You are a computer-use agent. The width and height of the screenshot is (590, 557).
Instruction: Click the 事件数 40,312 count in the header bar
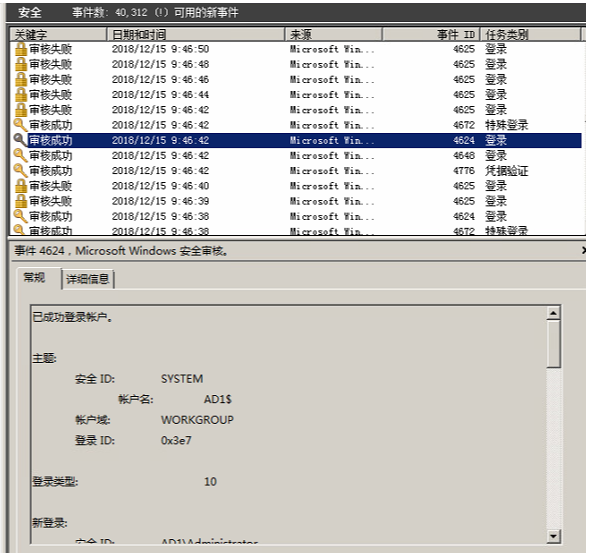tap(109, 13)
